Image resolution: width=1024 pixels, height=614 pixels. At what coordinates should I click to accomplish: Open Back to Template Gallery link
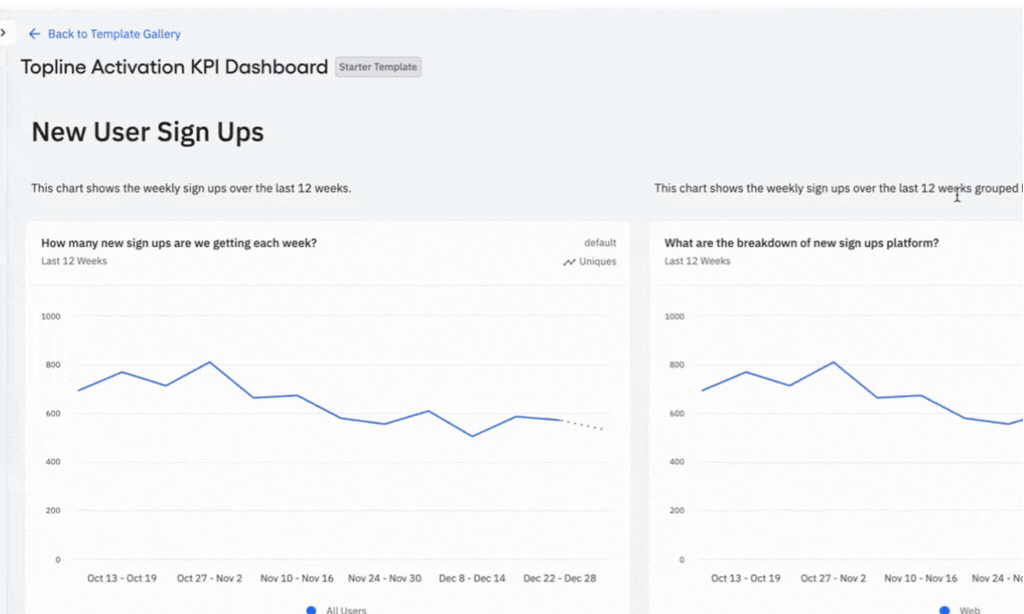(x=114, y=34)
